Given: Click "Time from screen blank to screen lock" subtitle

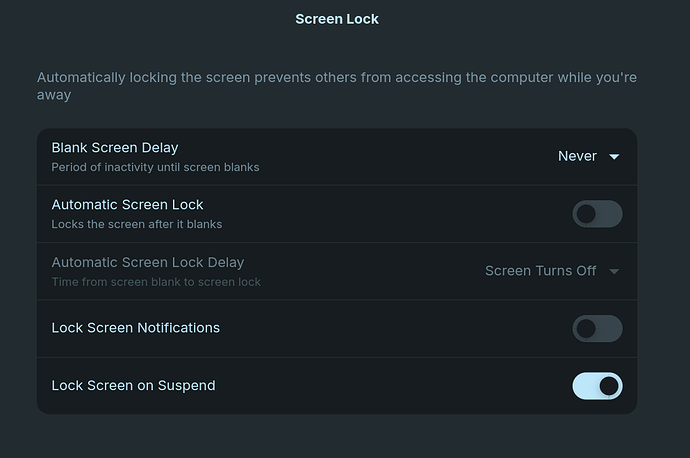Looking at the screenshot, I should pos(156,282).
